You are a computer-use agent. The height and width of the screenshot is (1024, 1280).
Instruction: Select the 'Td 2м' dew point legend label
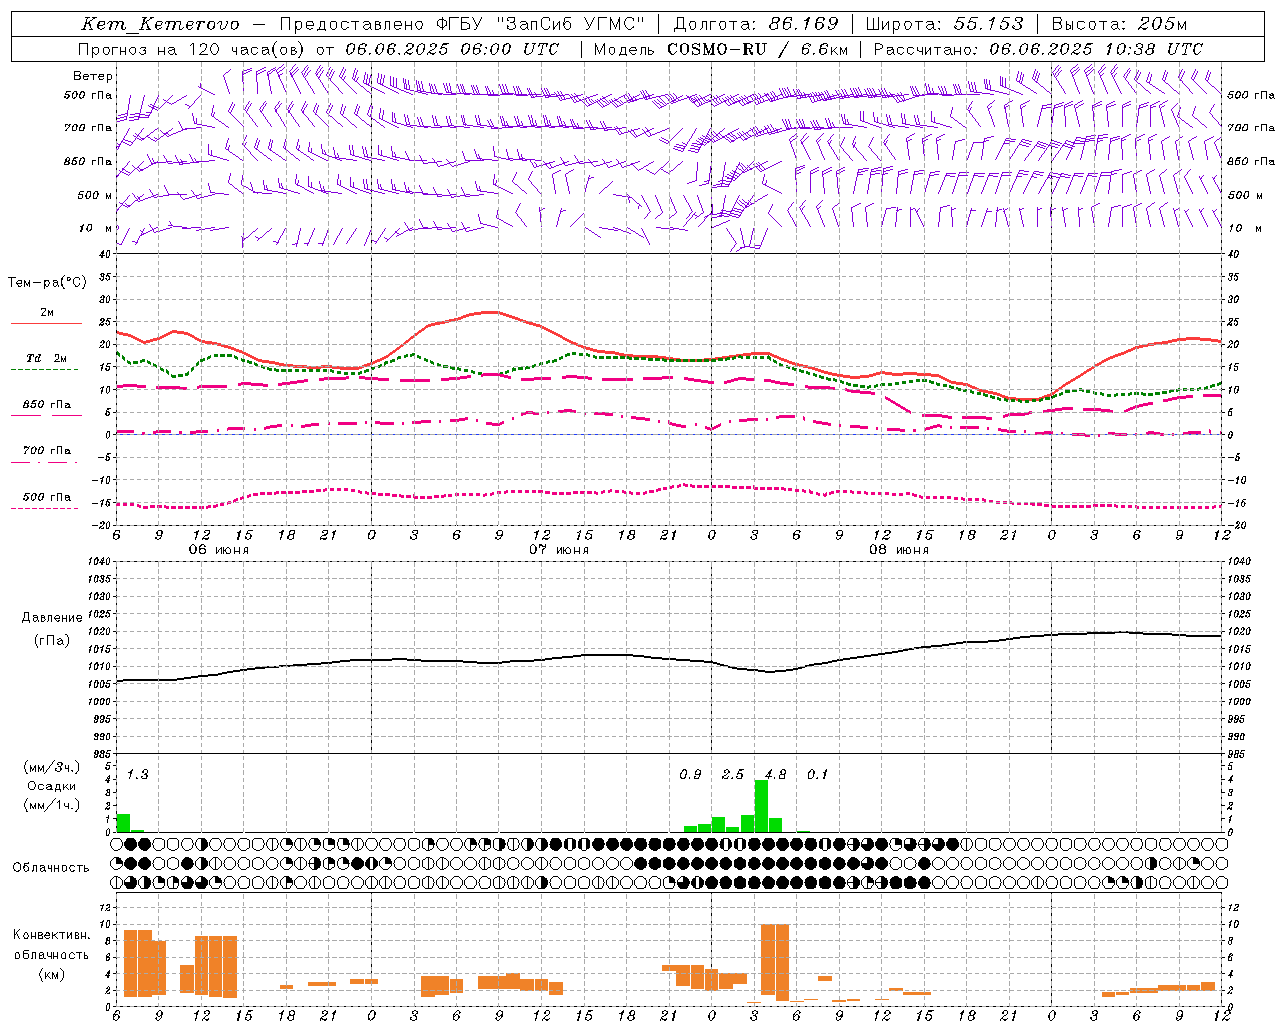pyautogui.click(x=47, y=358)
